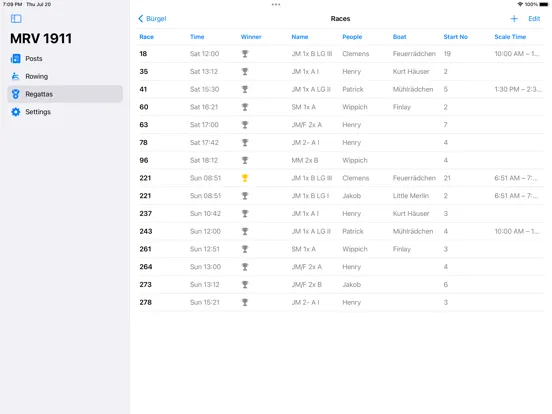The height and width of the screenshot is (414, 552).
Task: Sort by the Race column header
Action: click(146, 37)
